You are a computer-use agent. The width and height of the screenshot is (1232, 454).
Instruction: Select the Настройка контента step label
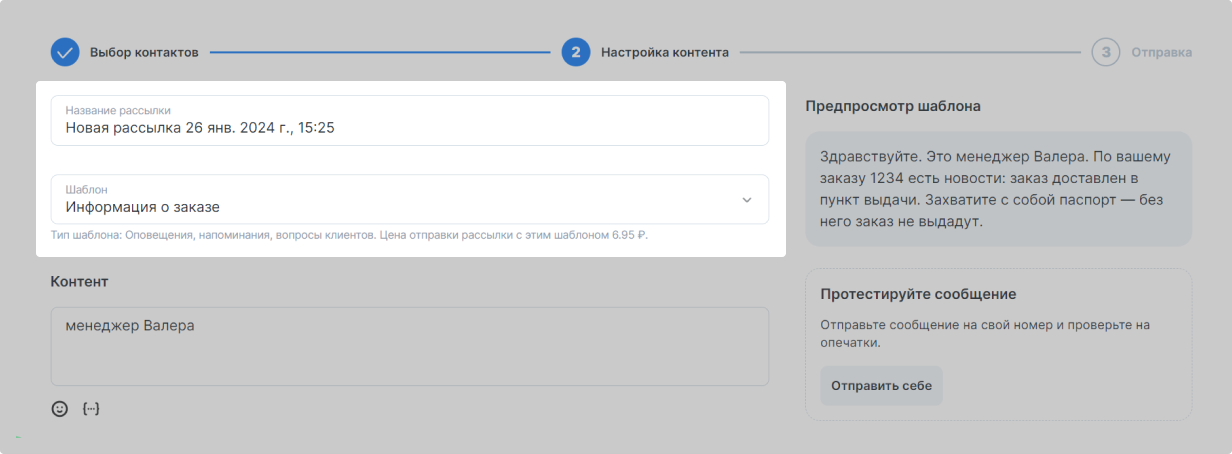tap(664, 52)
